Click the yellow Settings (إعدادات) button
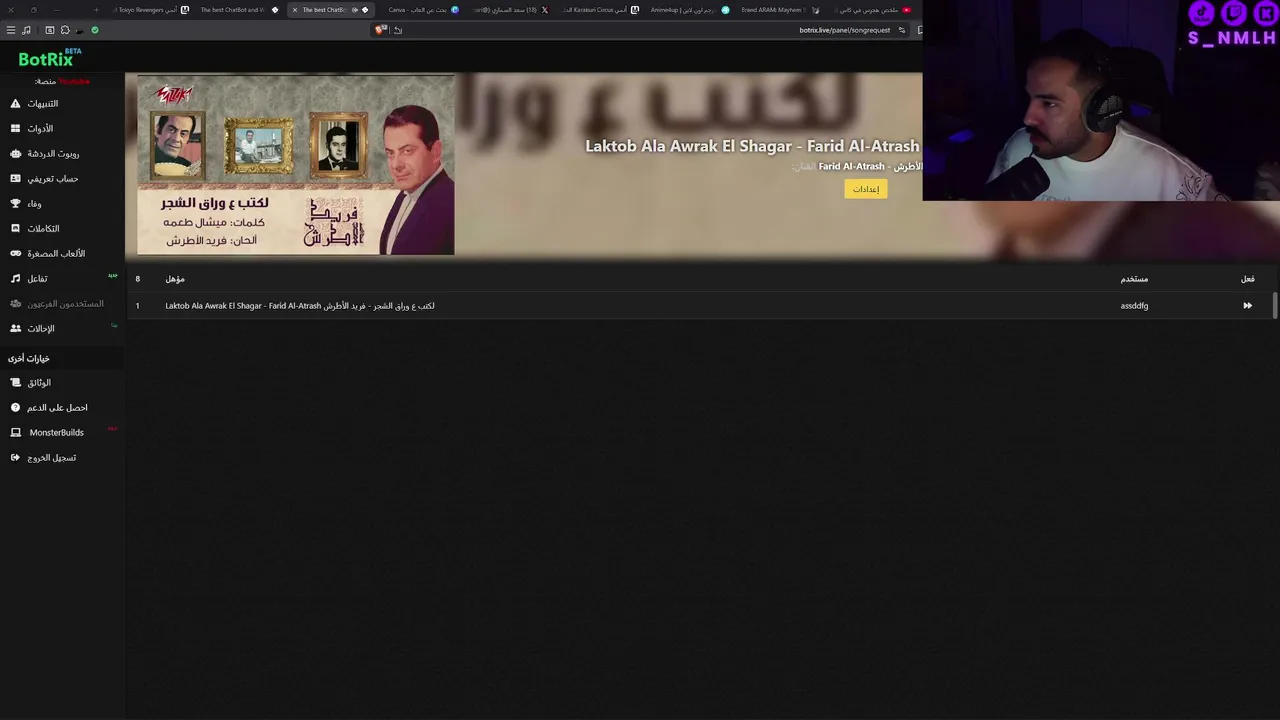This screenshot has height=720, width=1280. (x=866, y=189)
